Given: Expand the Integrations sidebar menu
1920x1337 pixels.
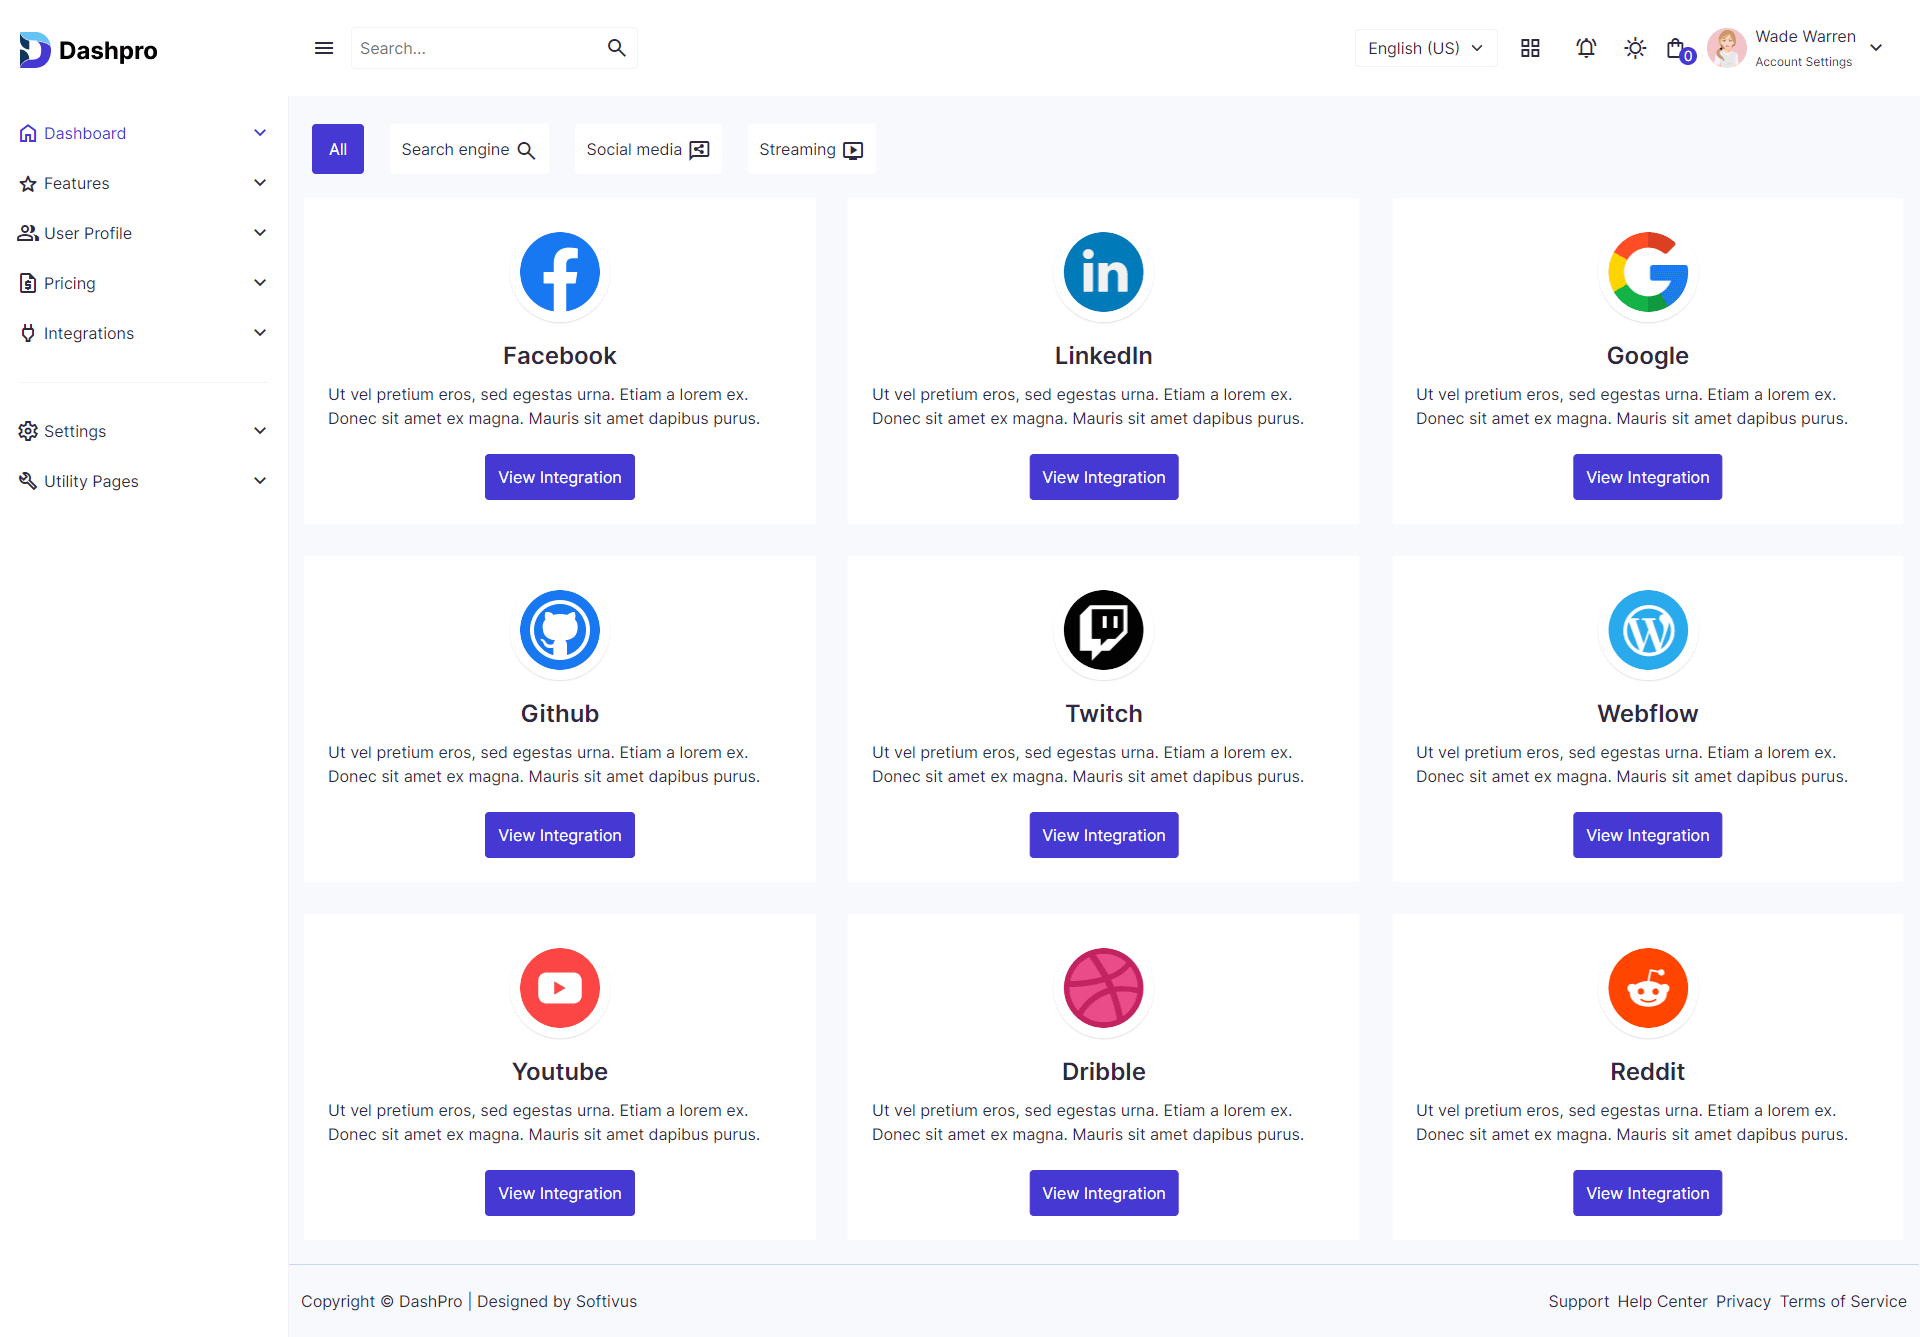Looking at the screenshot, I should coord(143,333).
